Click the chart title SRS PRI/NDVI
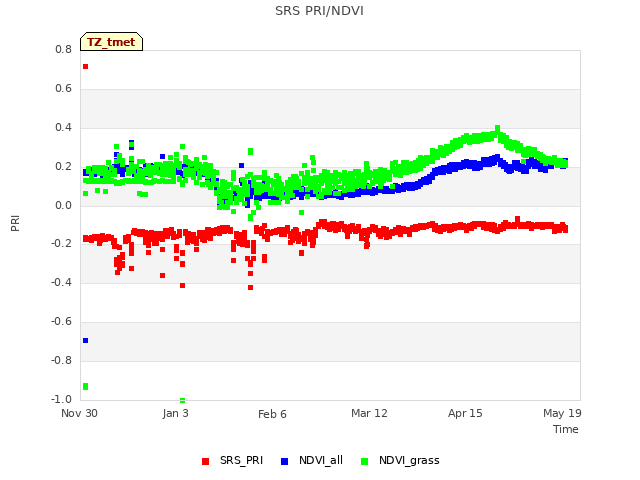 (319, 11)
